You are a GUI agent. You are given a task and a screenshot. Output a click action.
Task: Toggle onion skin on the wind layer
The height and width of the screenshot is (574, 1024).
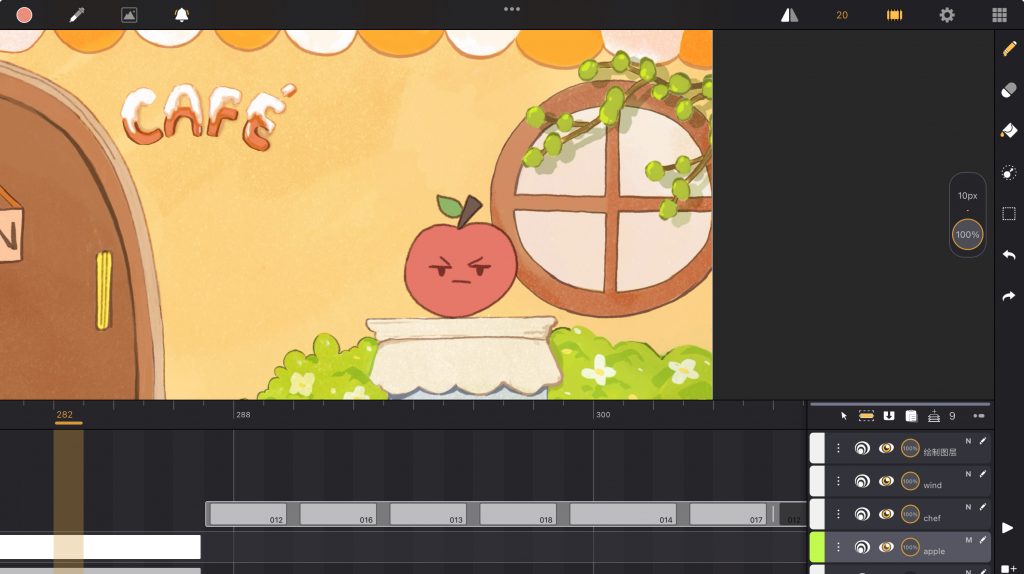(862, 481)
